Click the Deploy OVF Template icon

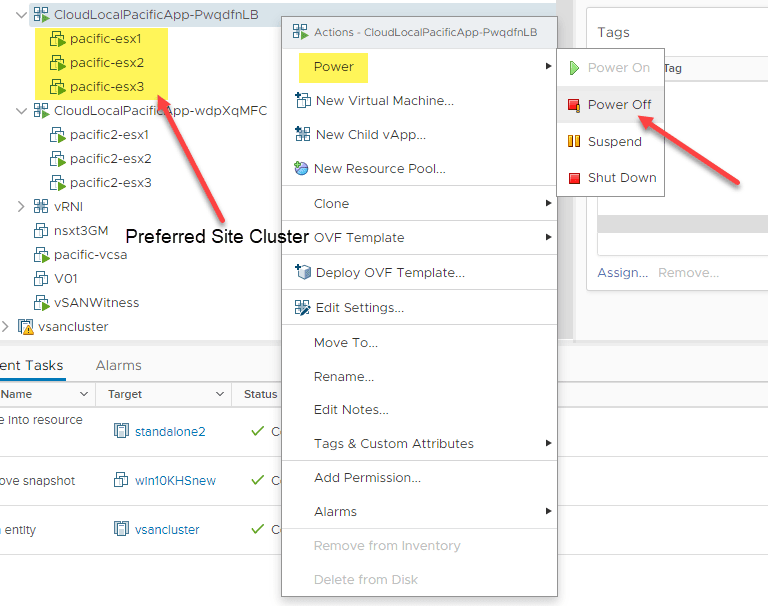tap(301, 272)
